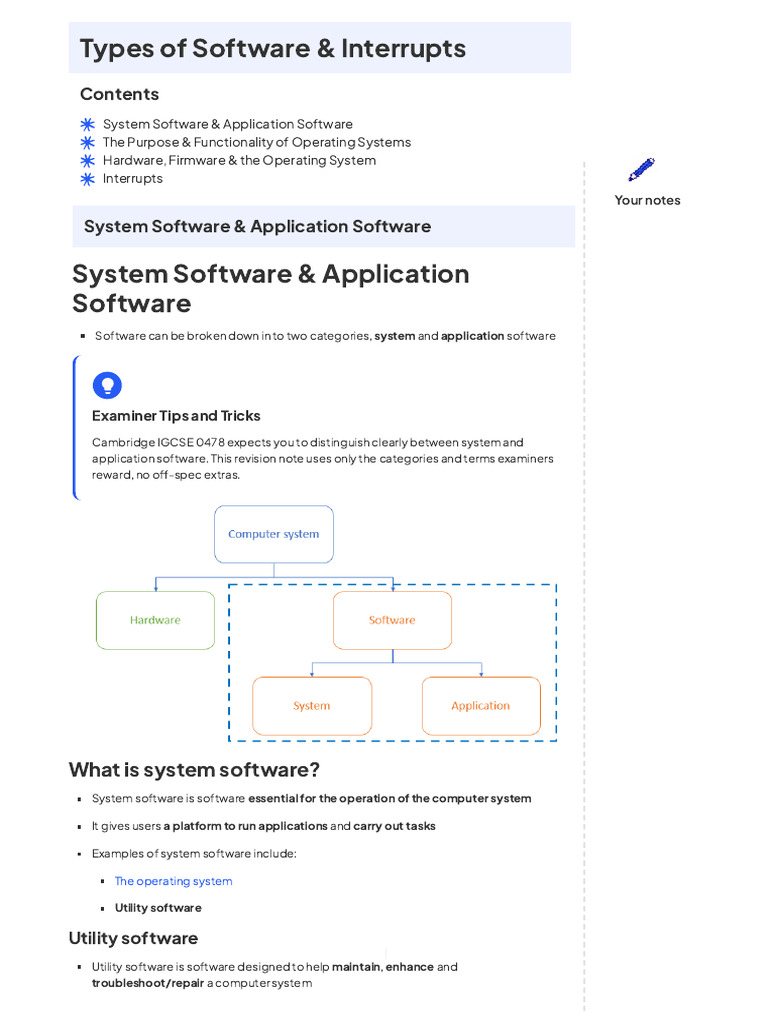Image resolution: width=768 pixels, height=1024 pixels.
Task: Click bullet 'Utility software is software designed to help maintain'
Action: click(x=275, y=975)
